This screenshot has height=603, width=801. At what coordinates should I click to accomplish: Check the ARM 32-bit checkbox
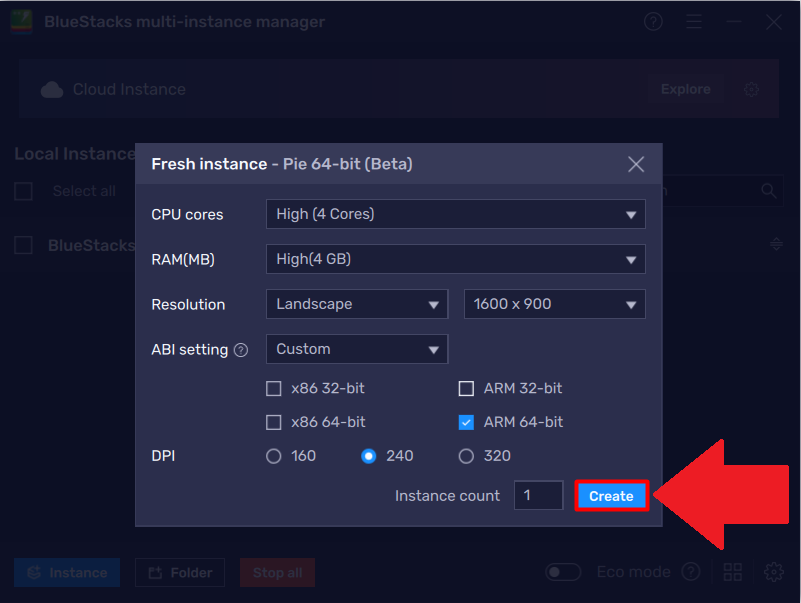point(466,388)
